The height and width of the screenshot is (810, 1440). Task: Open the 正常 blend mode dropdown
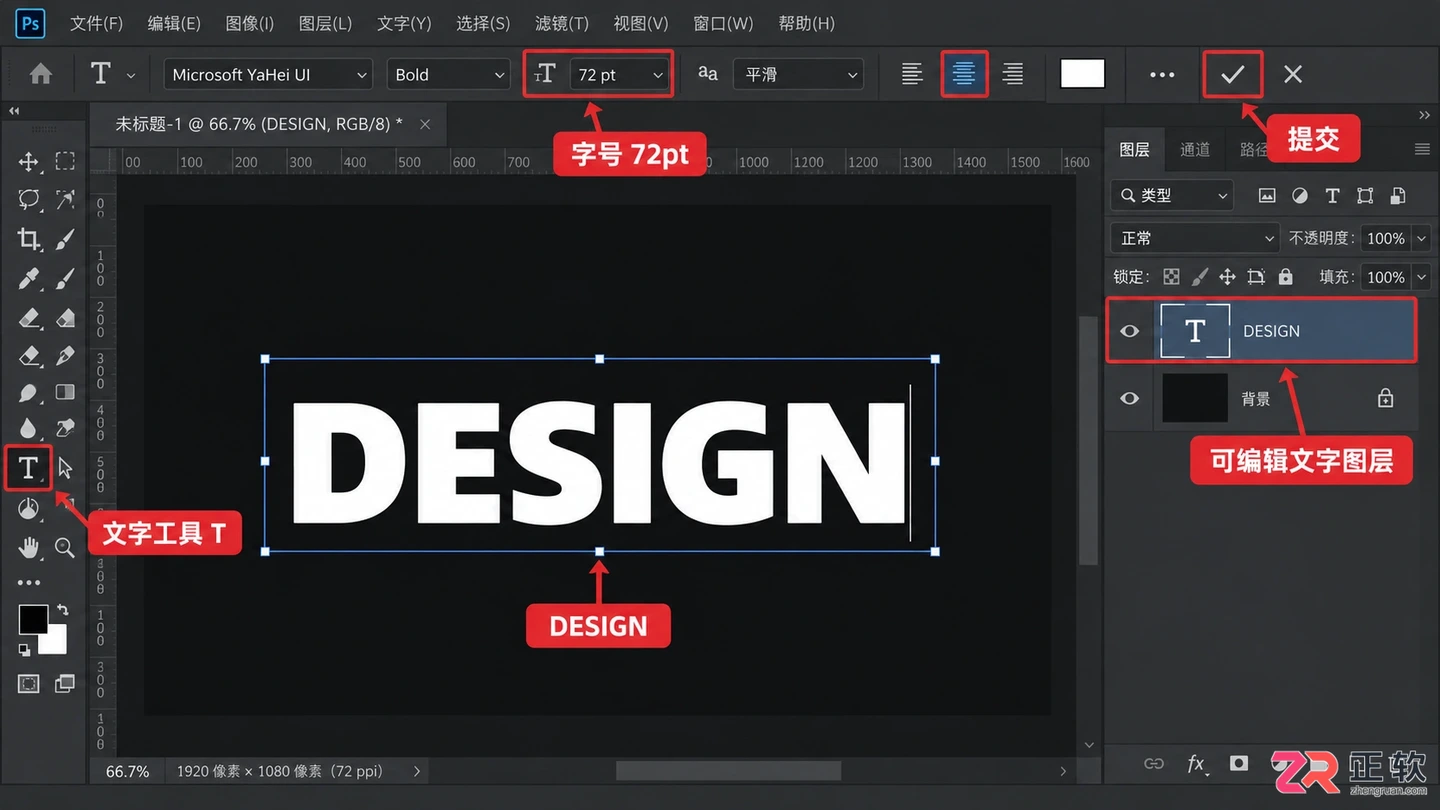pyautogui.click(x=1195, y=238)
